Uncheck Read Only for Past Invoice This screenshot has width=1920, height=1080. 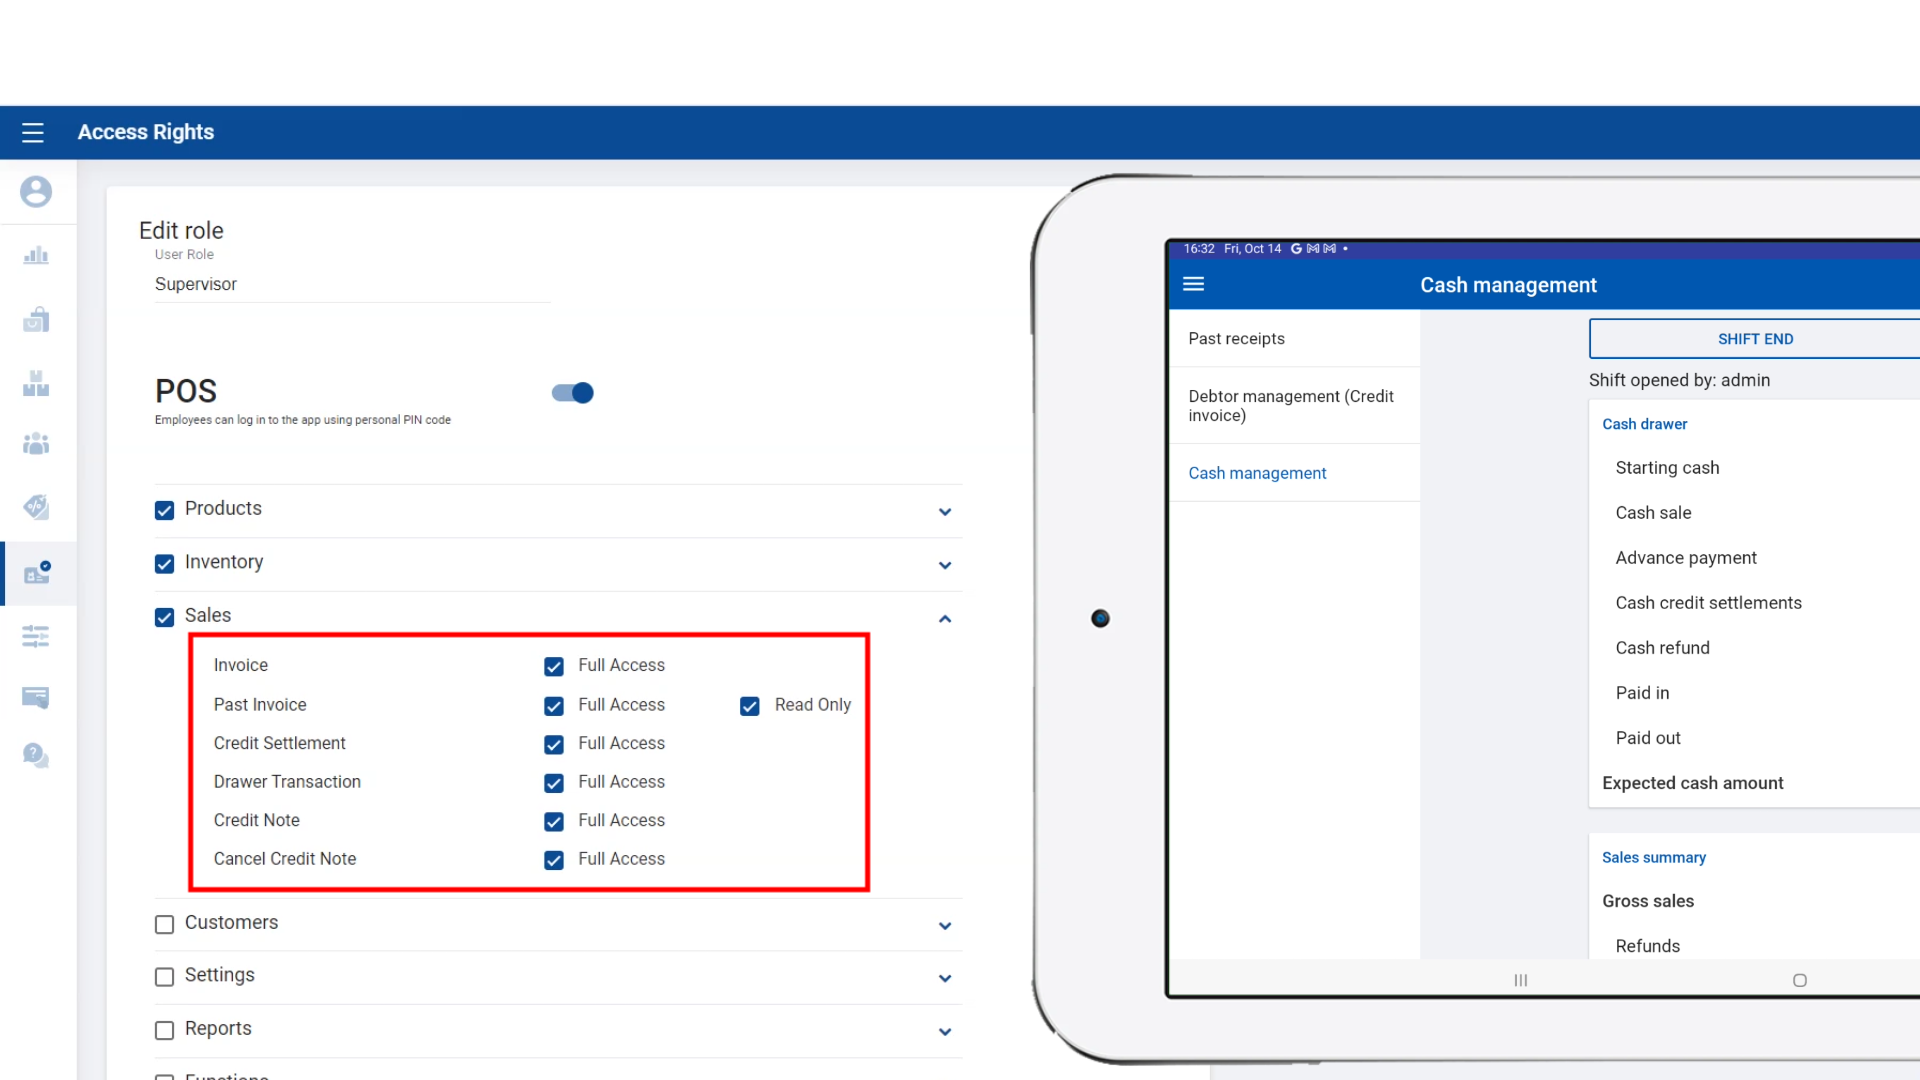click(750, 706)
